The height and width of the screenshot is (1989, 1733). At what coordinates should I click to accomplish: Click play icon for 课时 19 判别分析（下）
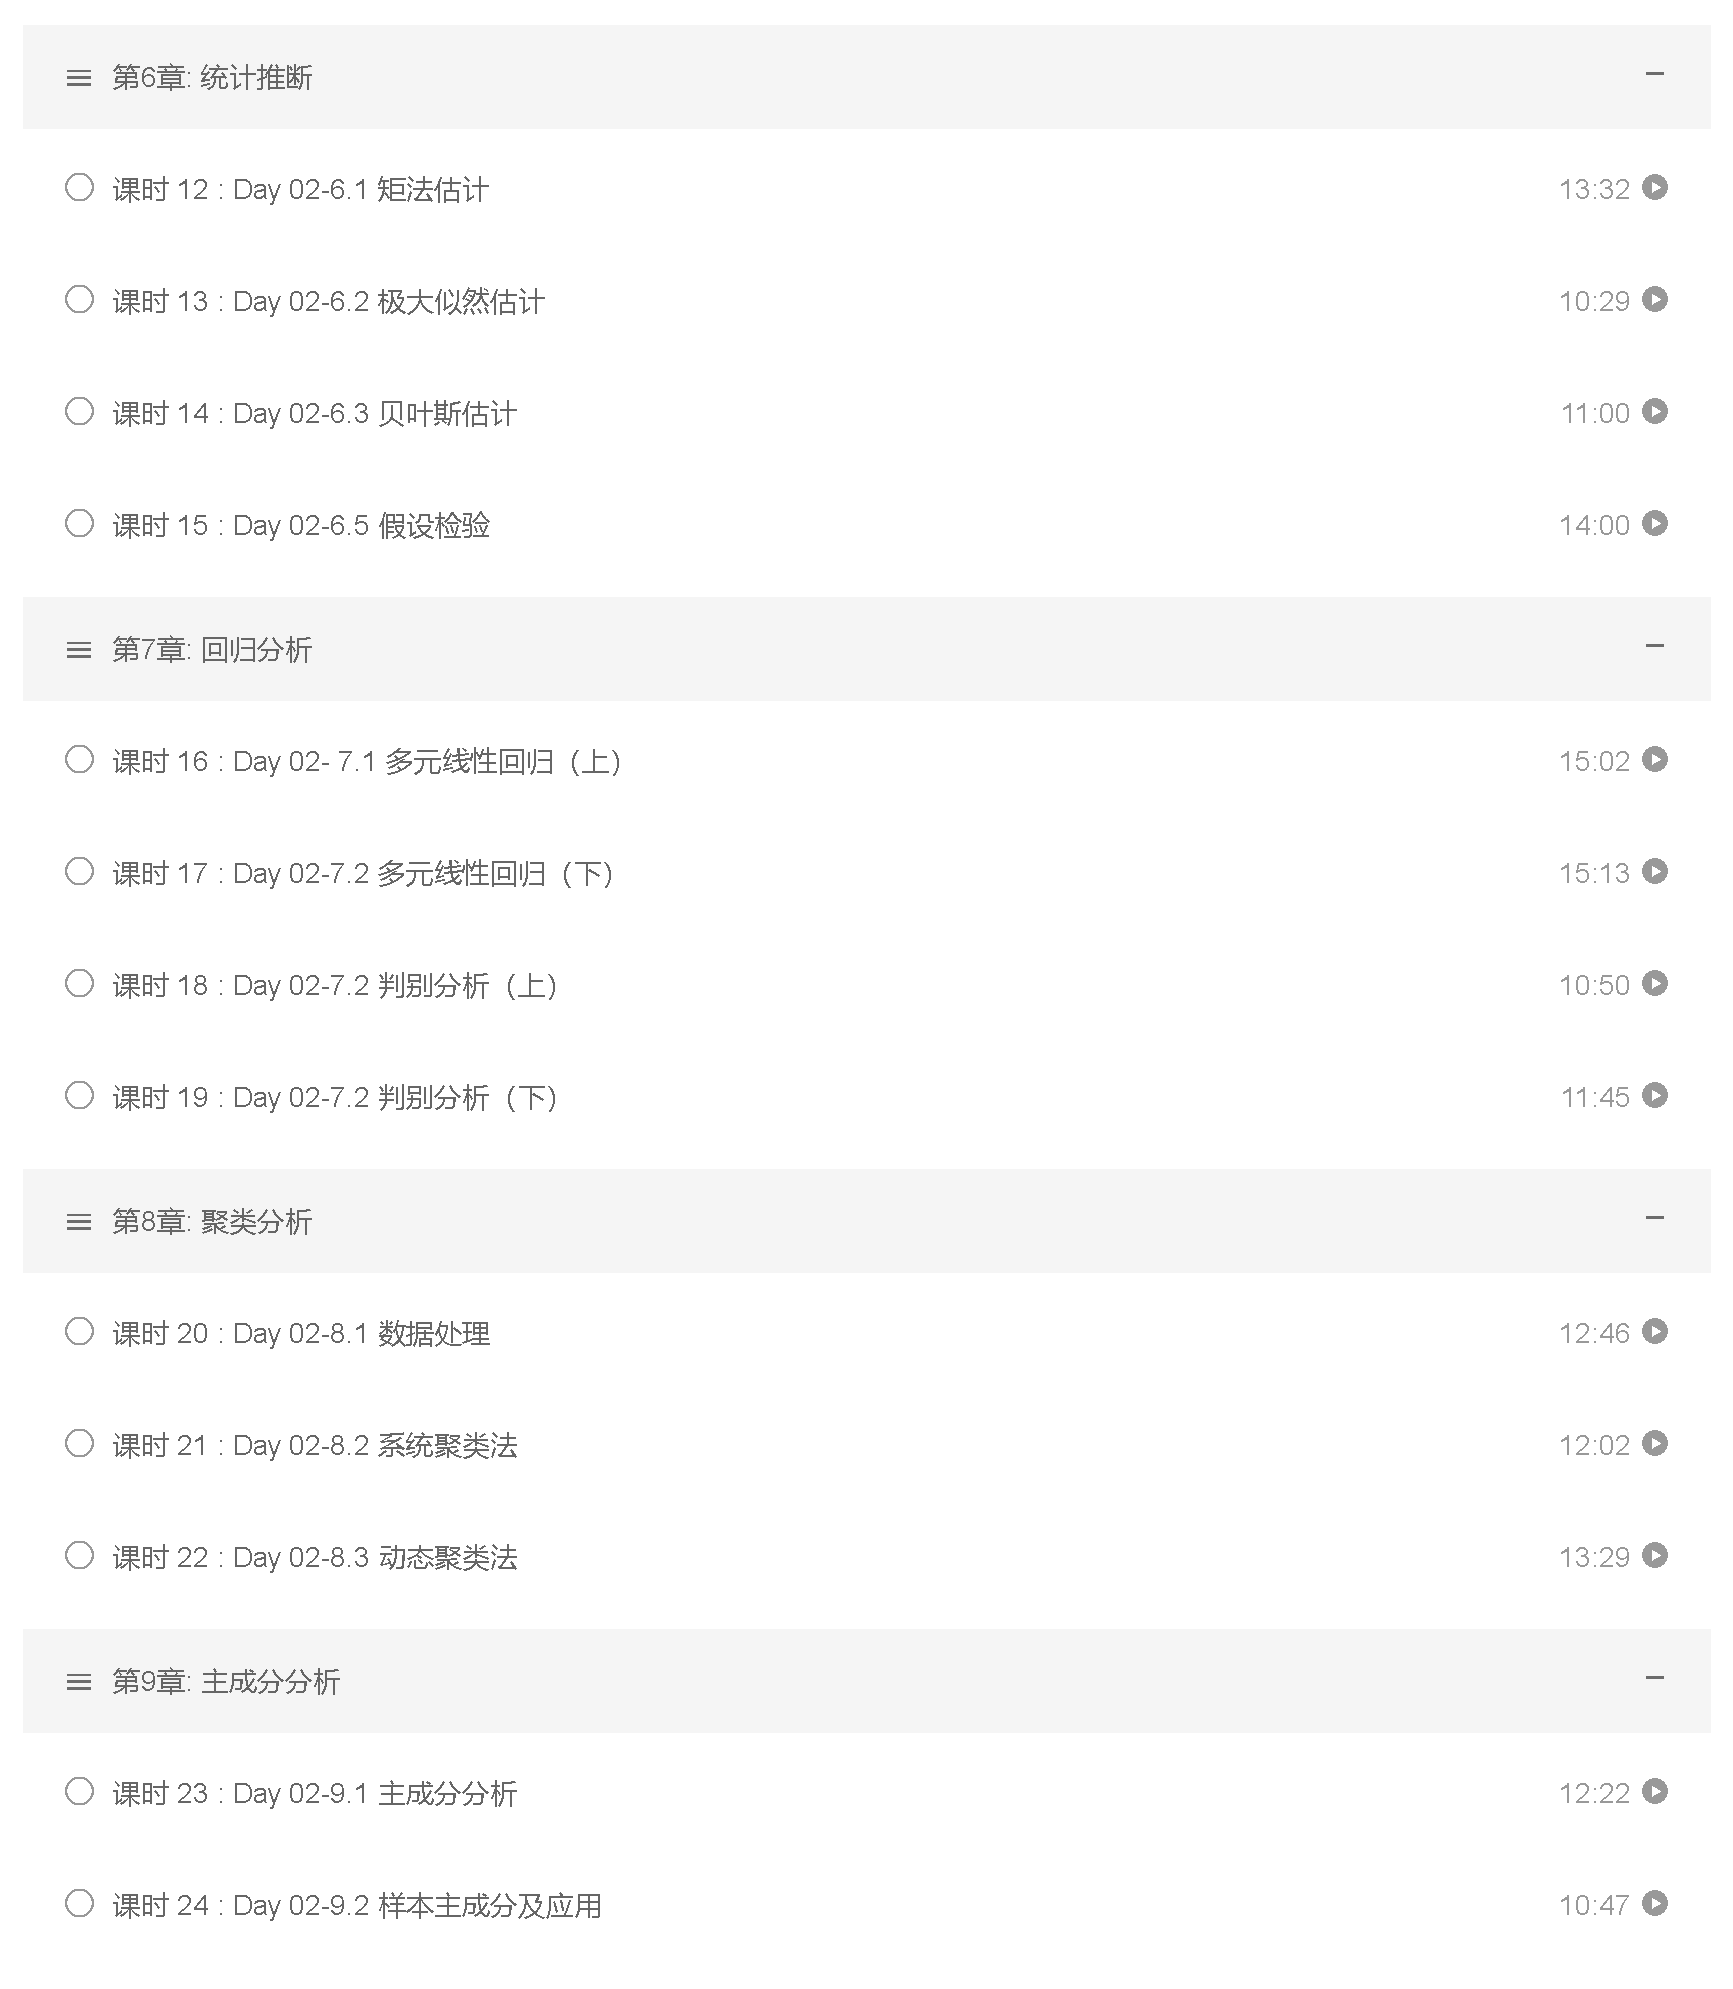point(1655,1096)
